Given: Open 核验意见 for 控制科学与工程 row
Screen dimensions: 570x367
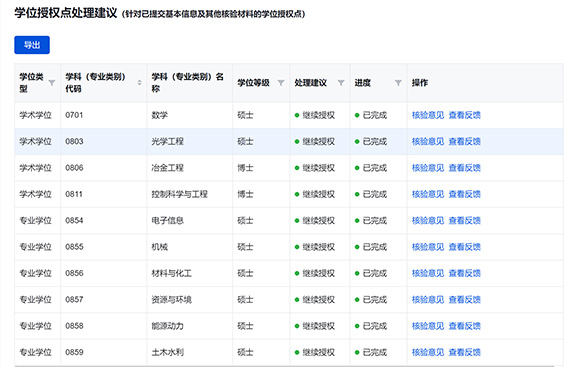Looking at the screenshot, I should coord(428,194).
